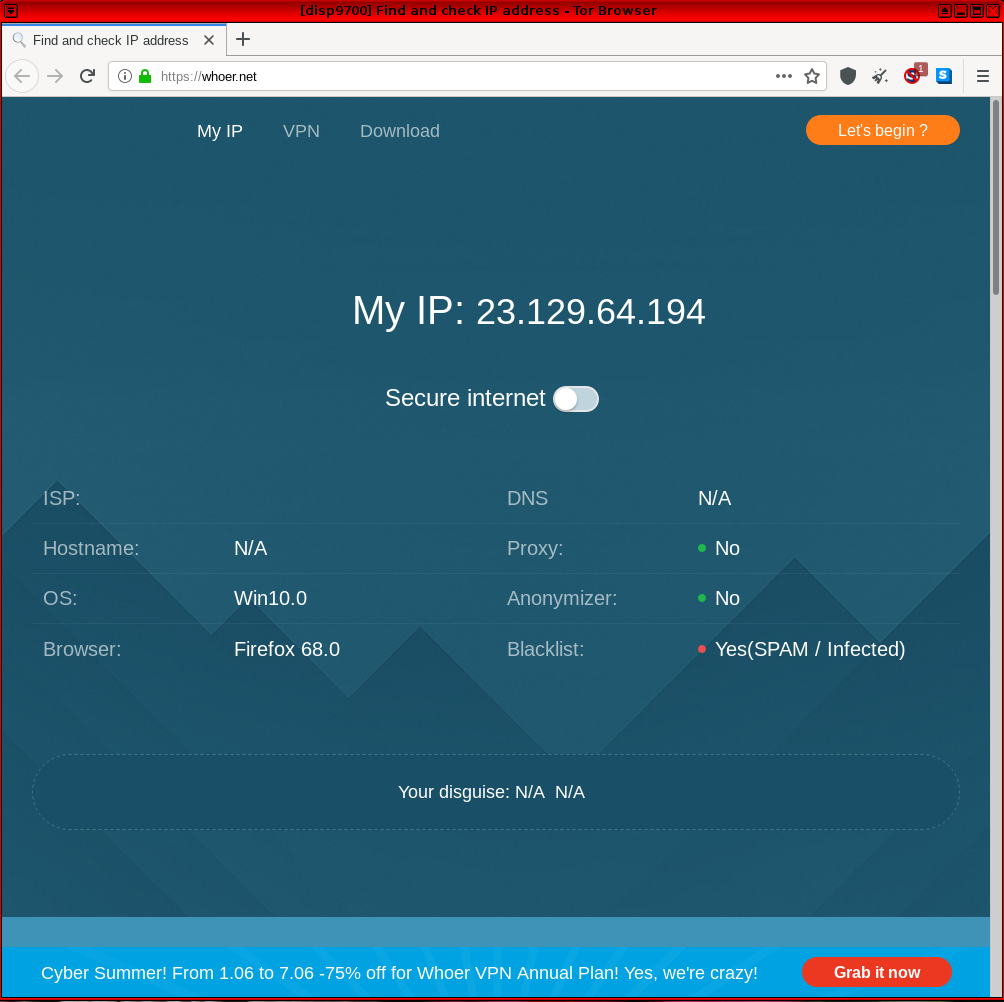Click the back navigation arrow
This screenshot has height=1002, width=1004.
[x=22, y=76]
